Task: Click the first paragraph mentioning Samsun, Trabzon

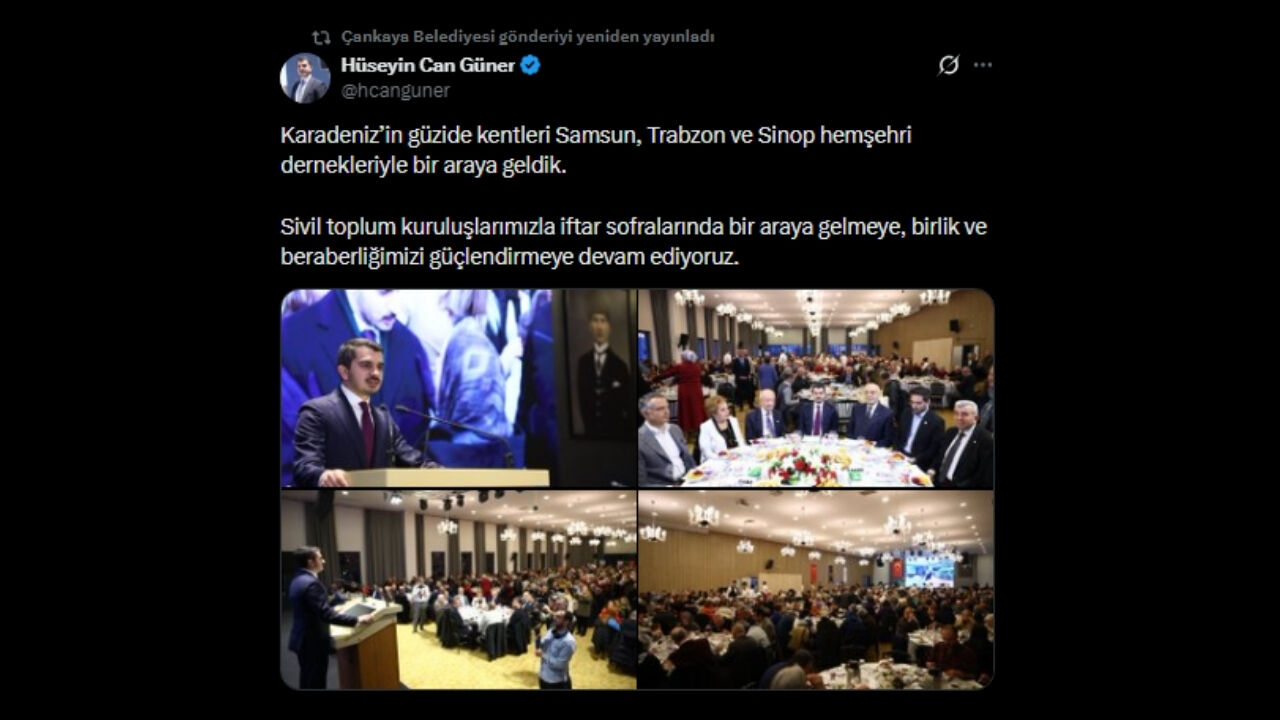Action: [596, 150]
